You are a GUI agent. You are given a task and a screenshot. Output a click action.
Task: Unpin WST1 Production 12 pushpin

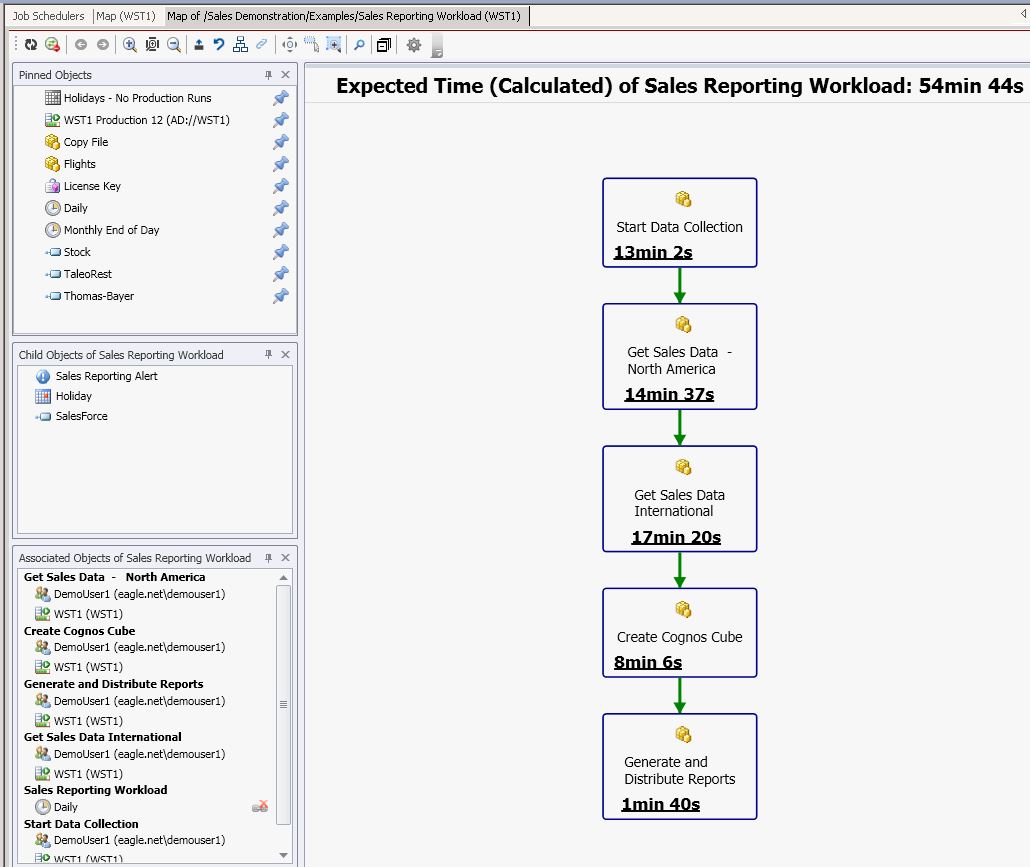click(x=281, y=120)
